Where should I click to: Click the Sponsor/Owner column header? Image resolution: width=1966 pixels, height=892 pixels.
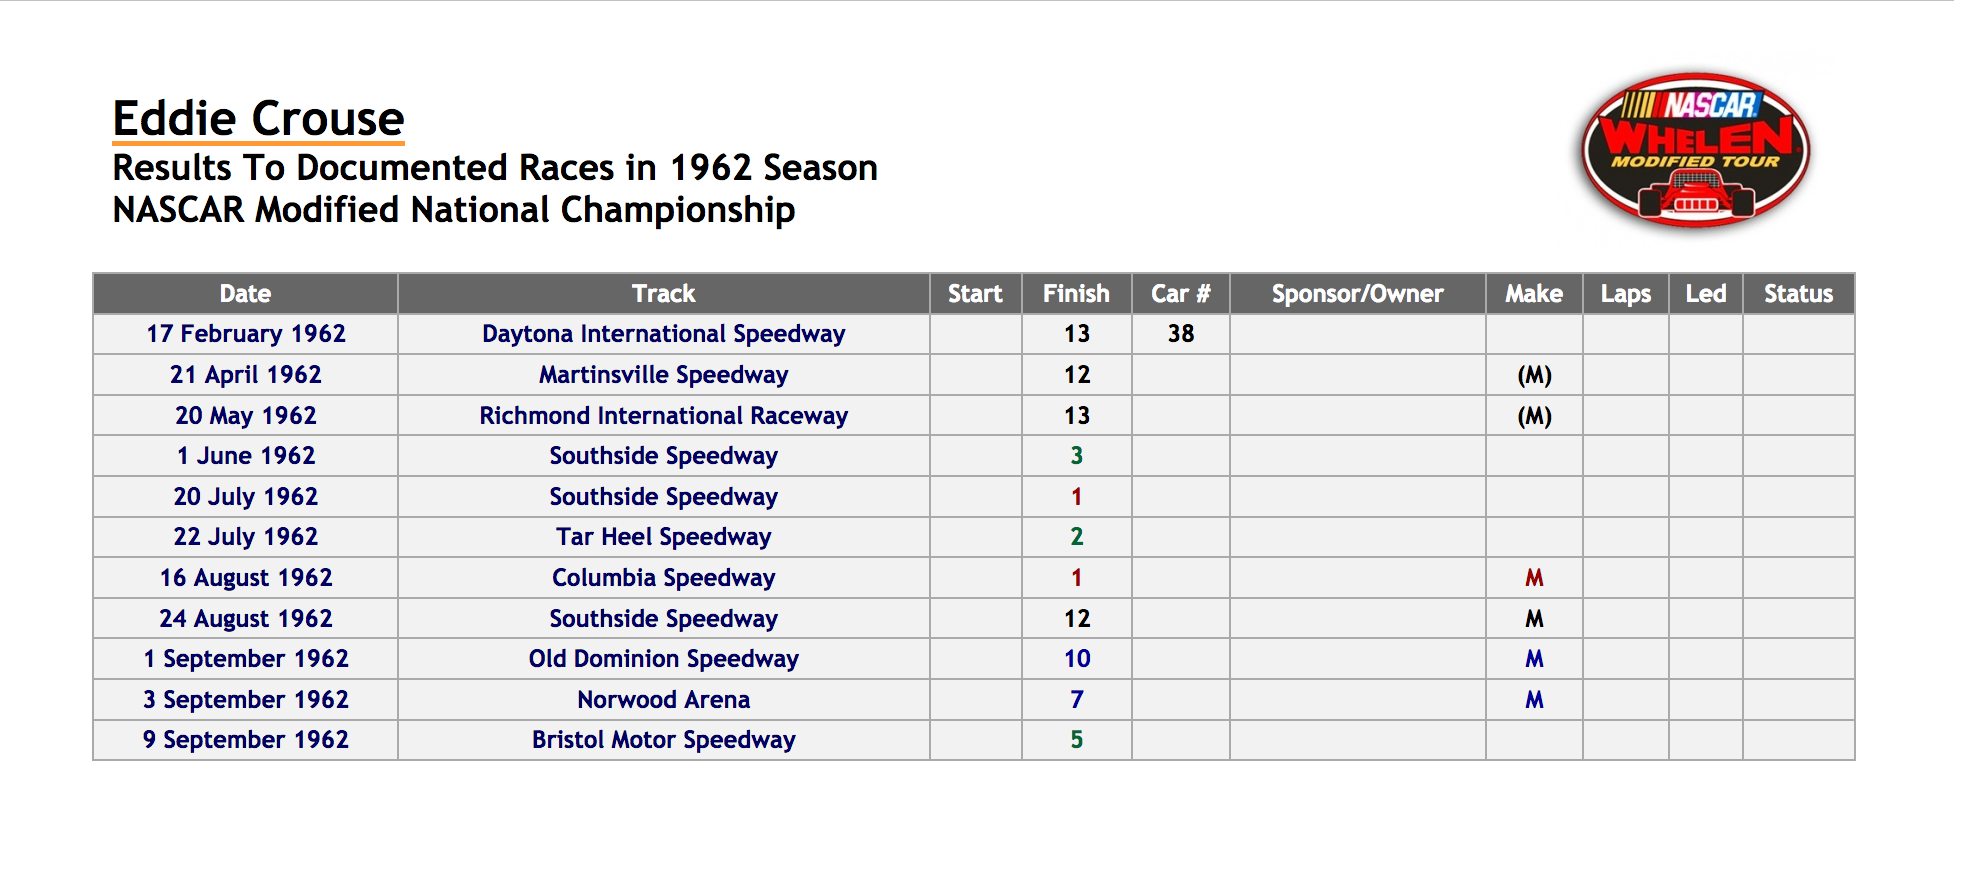[1358, 294]
